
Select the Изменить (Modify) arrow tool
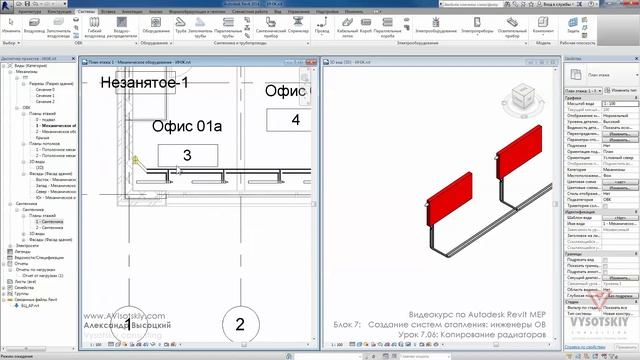pyautogui.click(x=11, y=25)
